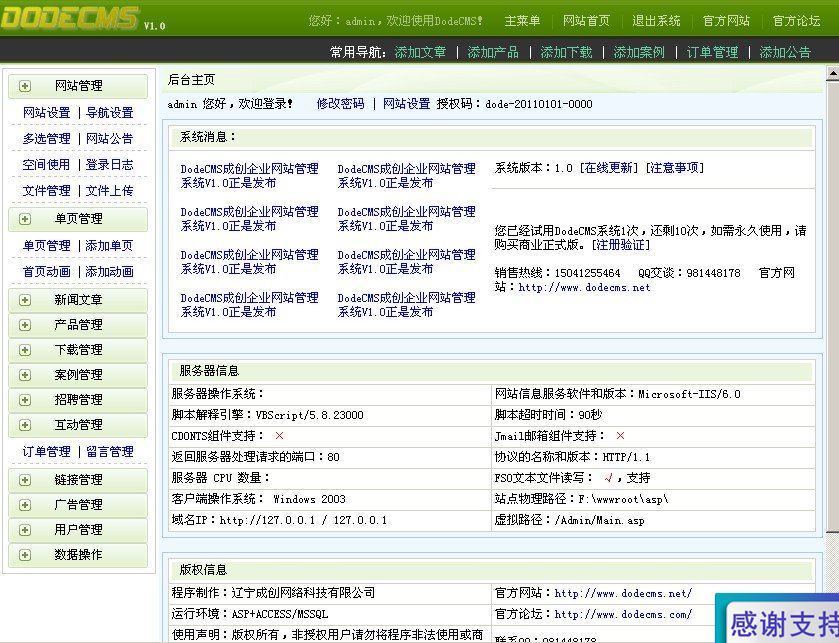The height and width of the screenshot is (643, 839).
Task: Click the 注意事项 link
Action: pyautogui.click(x=675, y=168)
